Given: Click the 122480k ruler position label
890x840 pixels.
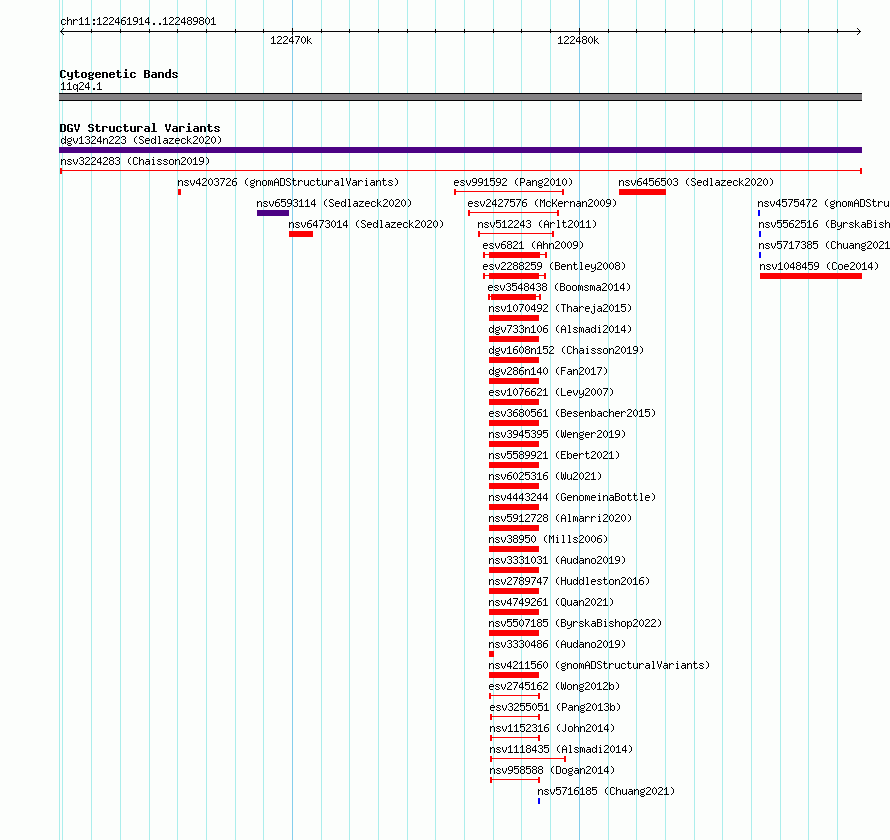Looking at the screenshot, I should coord(578,40).
